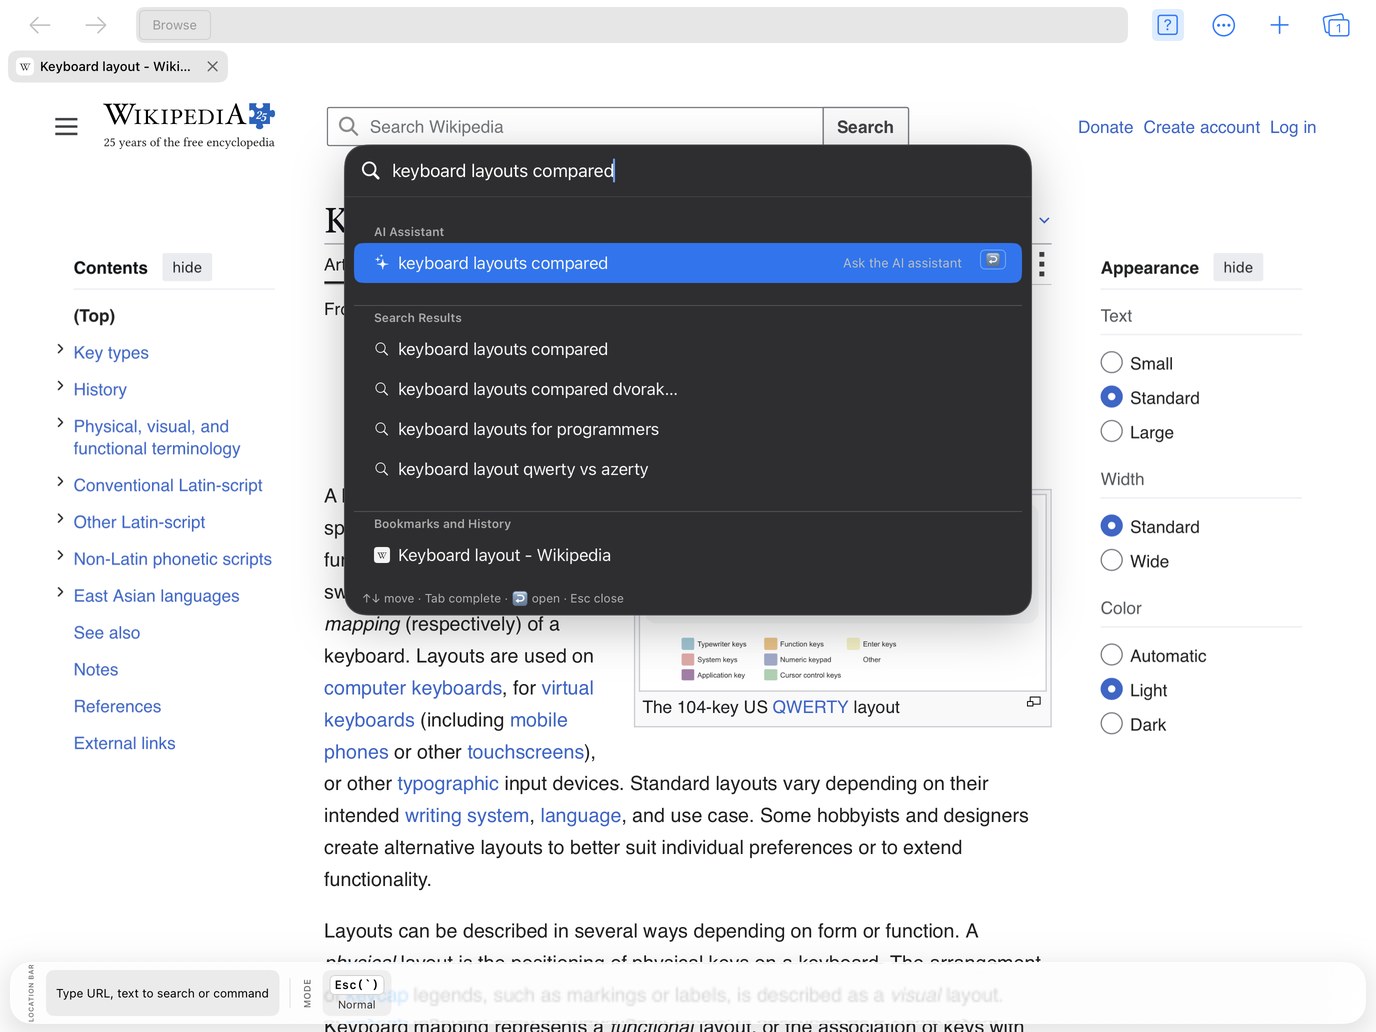Open the vertical three-dot page tools menu
Viewport: 1376px width, 1032px height.
pyautogui.click(x=1042, y=264)
